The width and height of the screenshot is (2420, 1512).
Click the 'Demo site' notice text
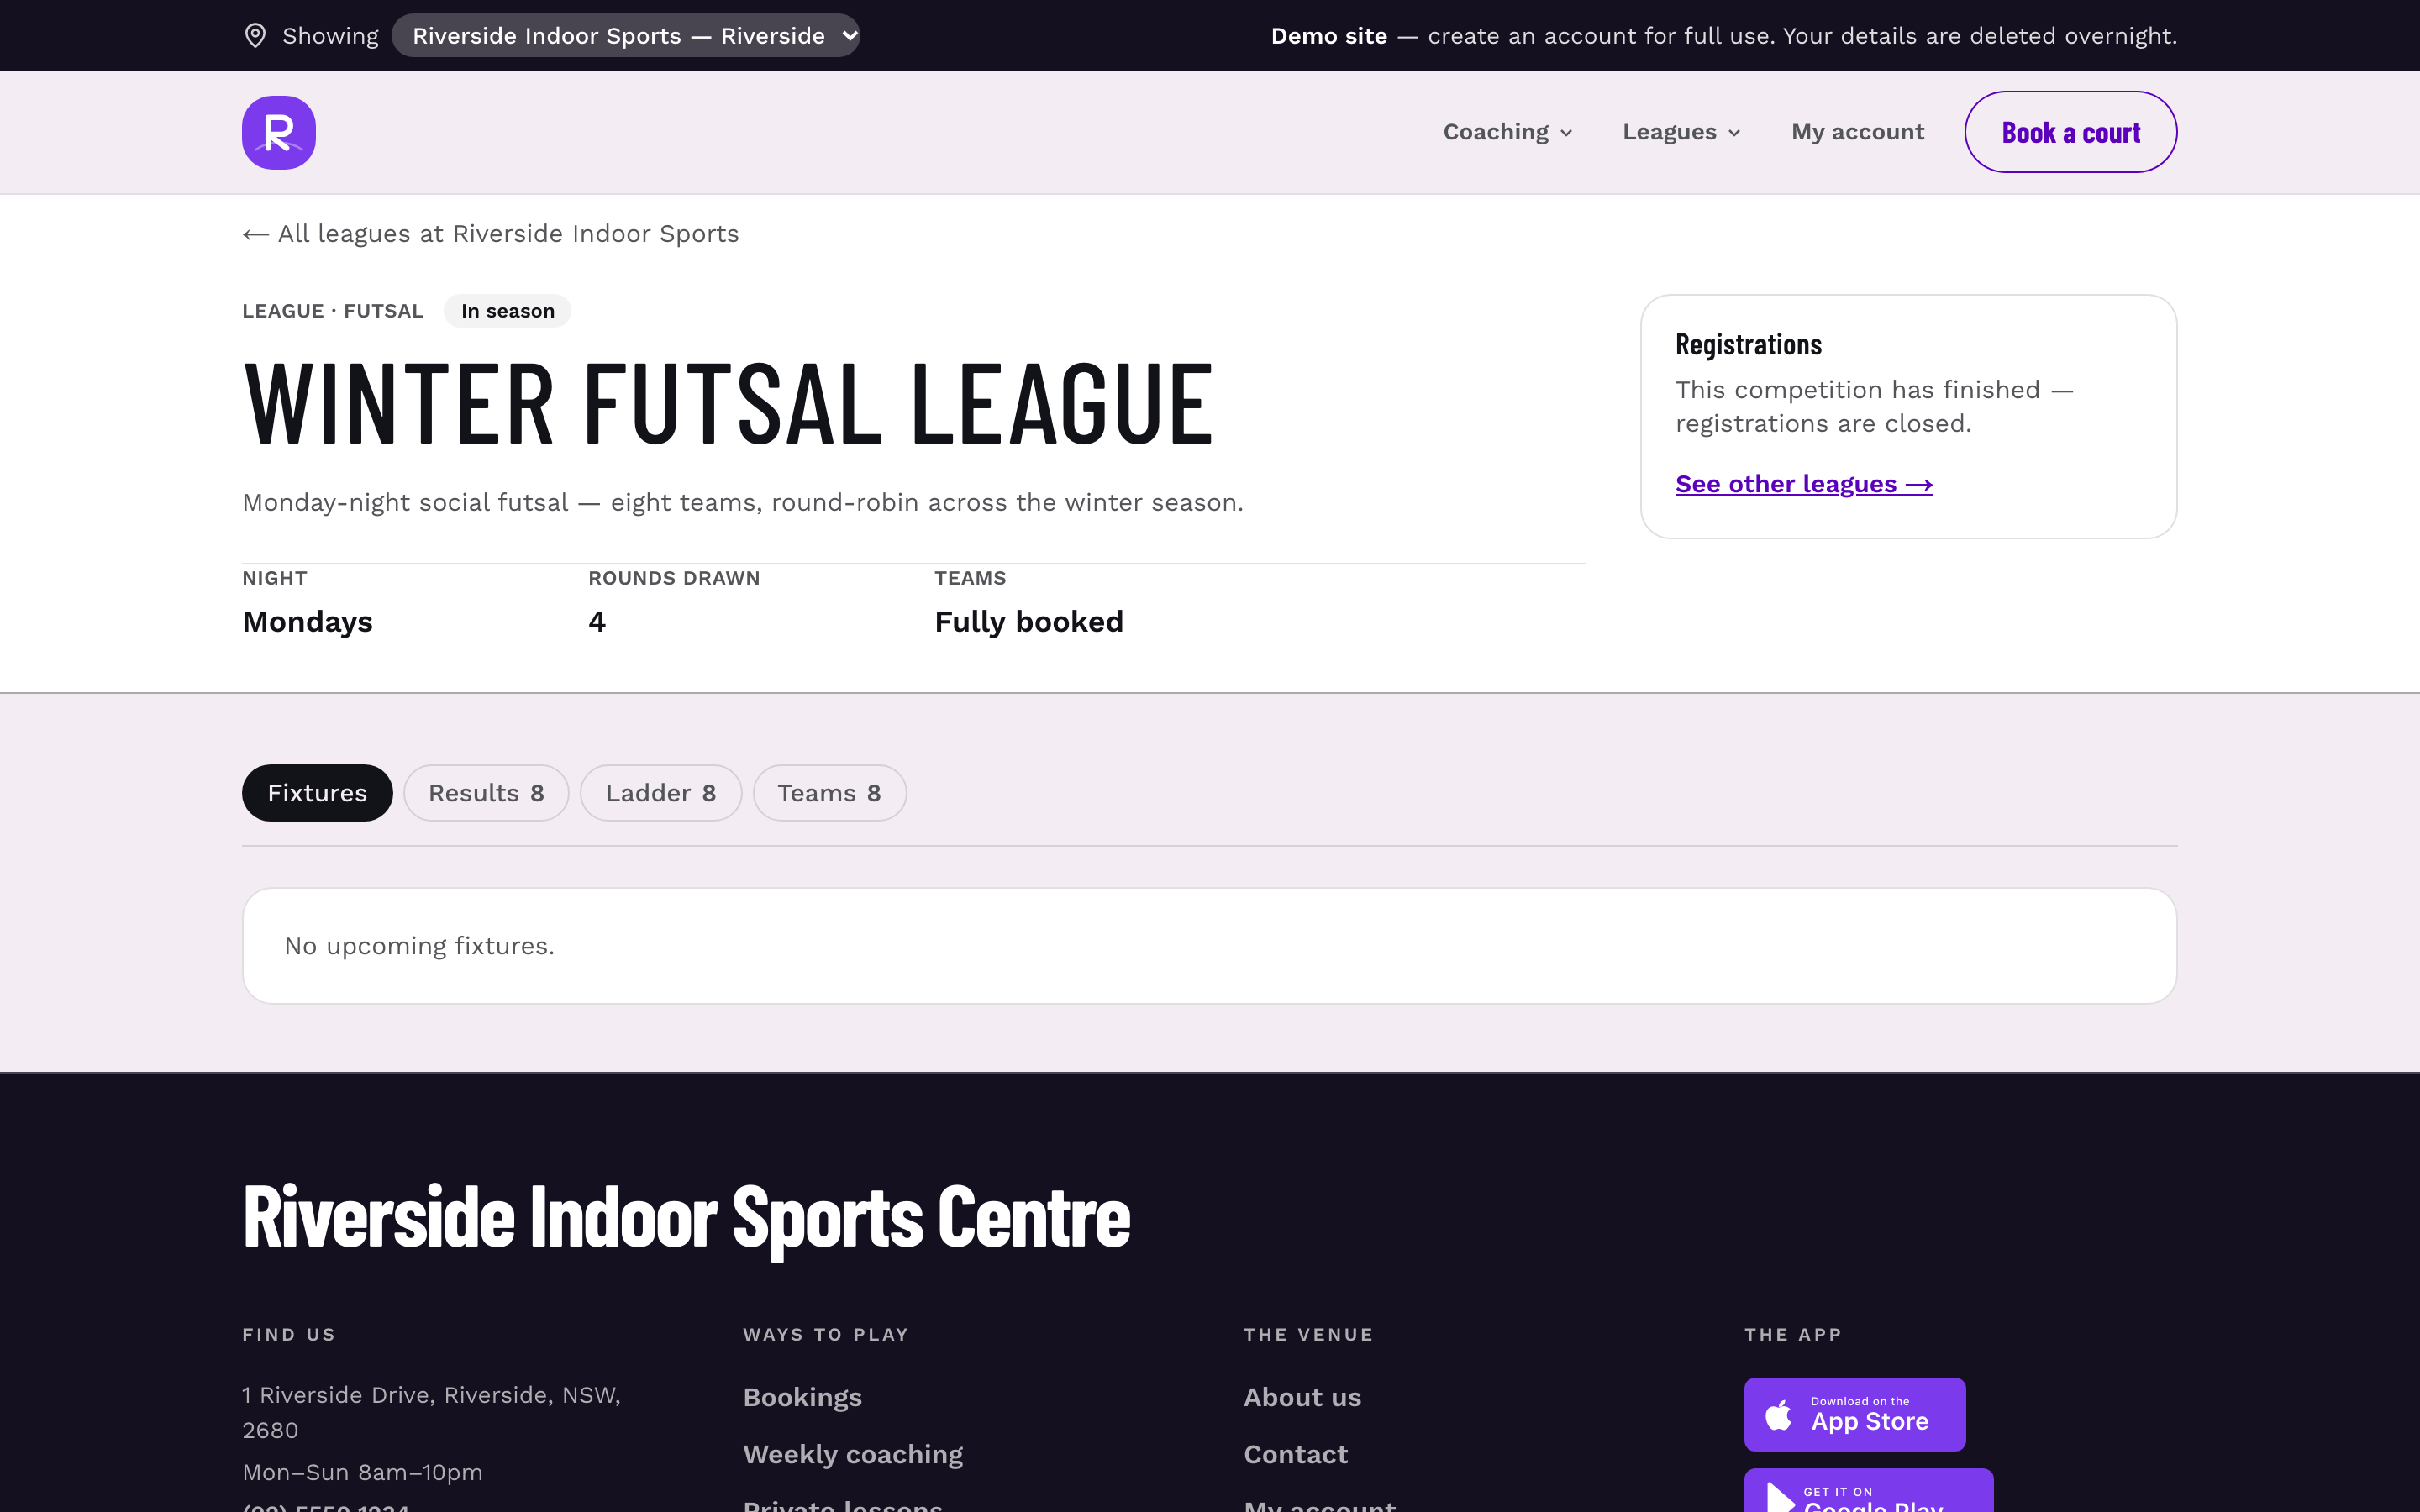(x=1328, y=36)
